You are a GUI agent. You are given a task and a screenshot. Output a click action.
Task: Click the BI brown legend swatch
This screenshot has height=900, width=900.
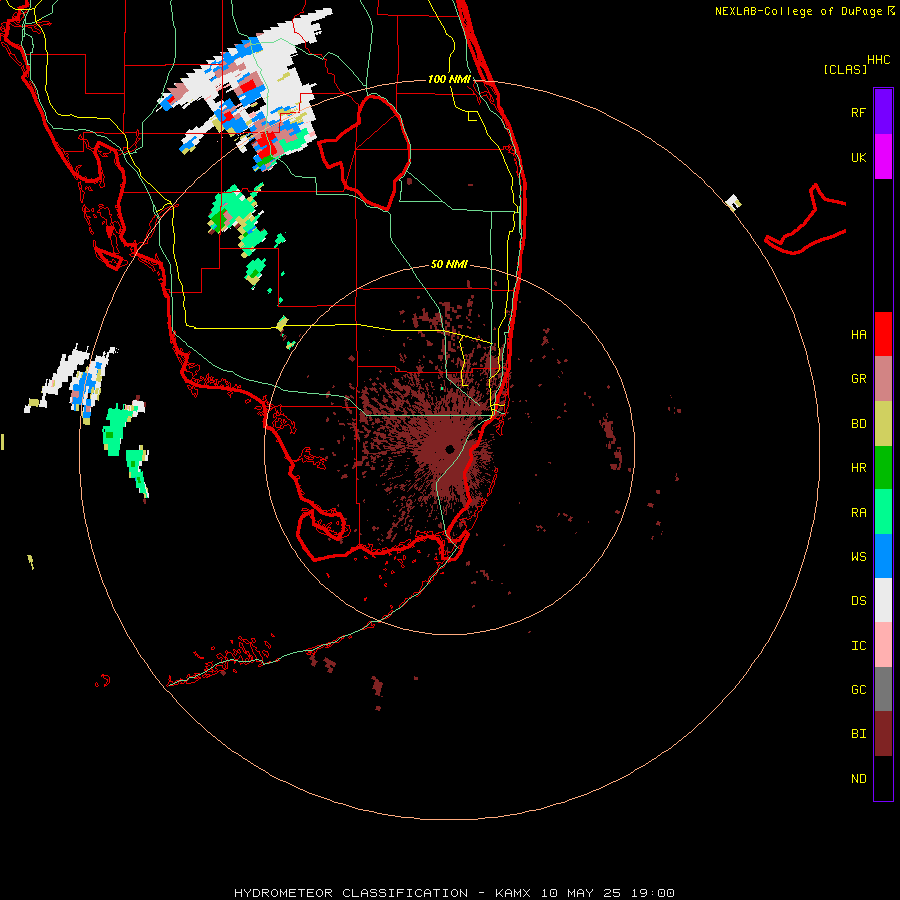coord(883,734)
